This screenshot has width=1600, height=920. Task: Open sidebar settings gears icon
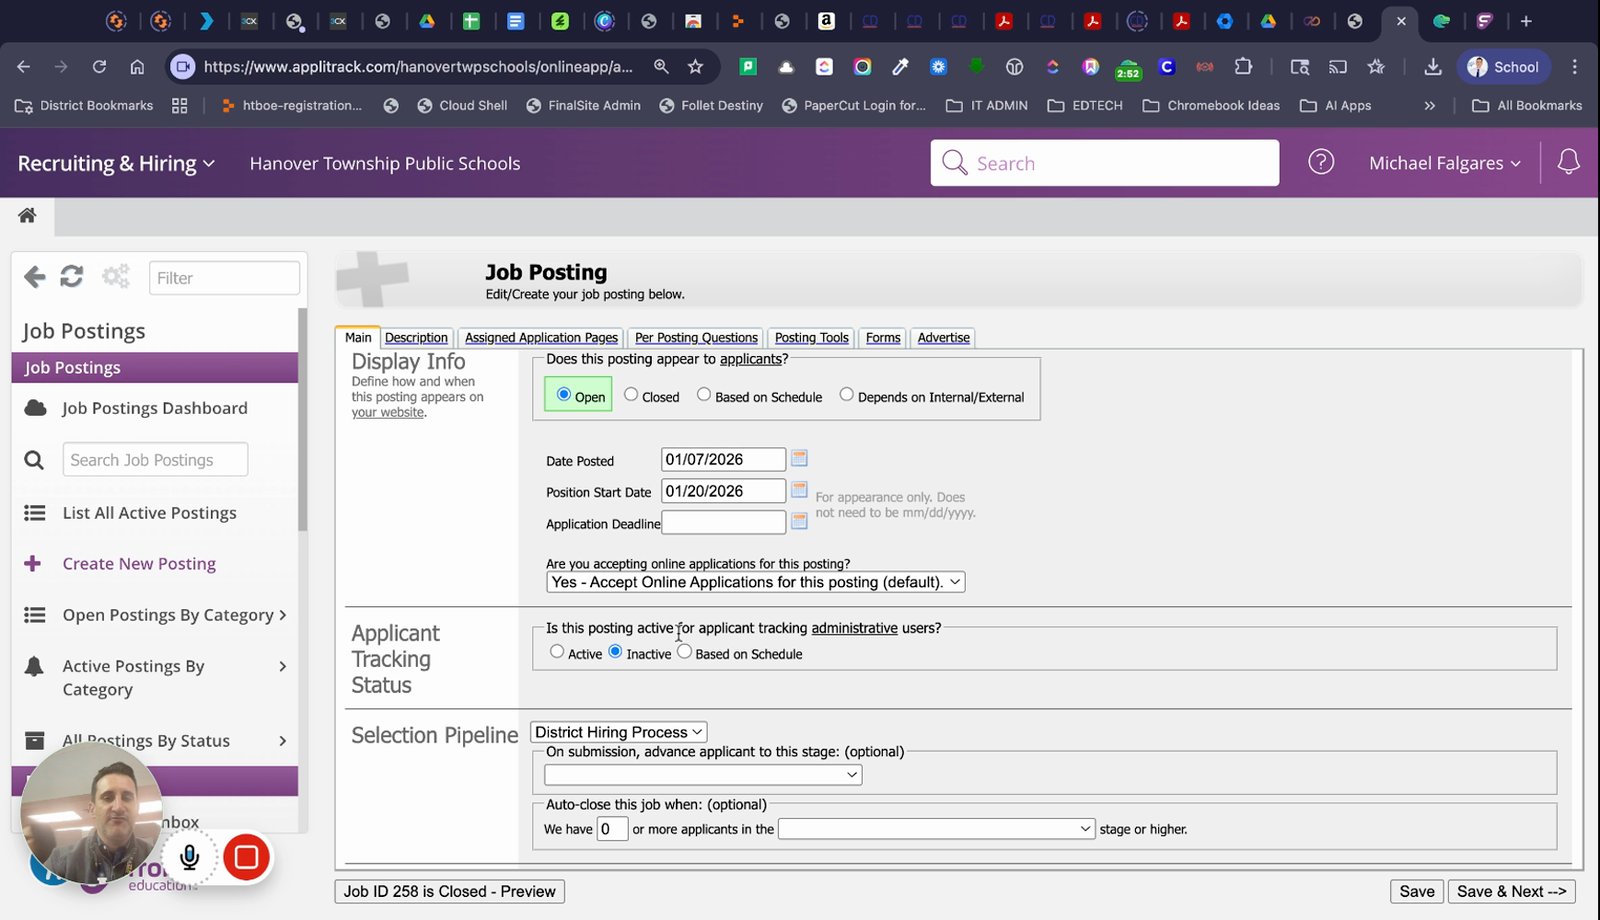tap(116, 277)
